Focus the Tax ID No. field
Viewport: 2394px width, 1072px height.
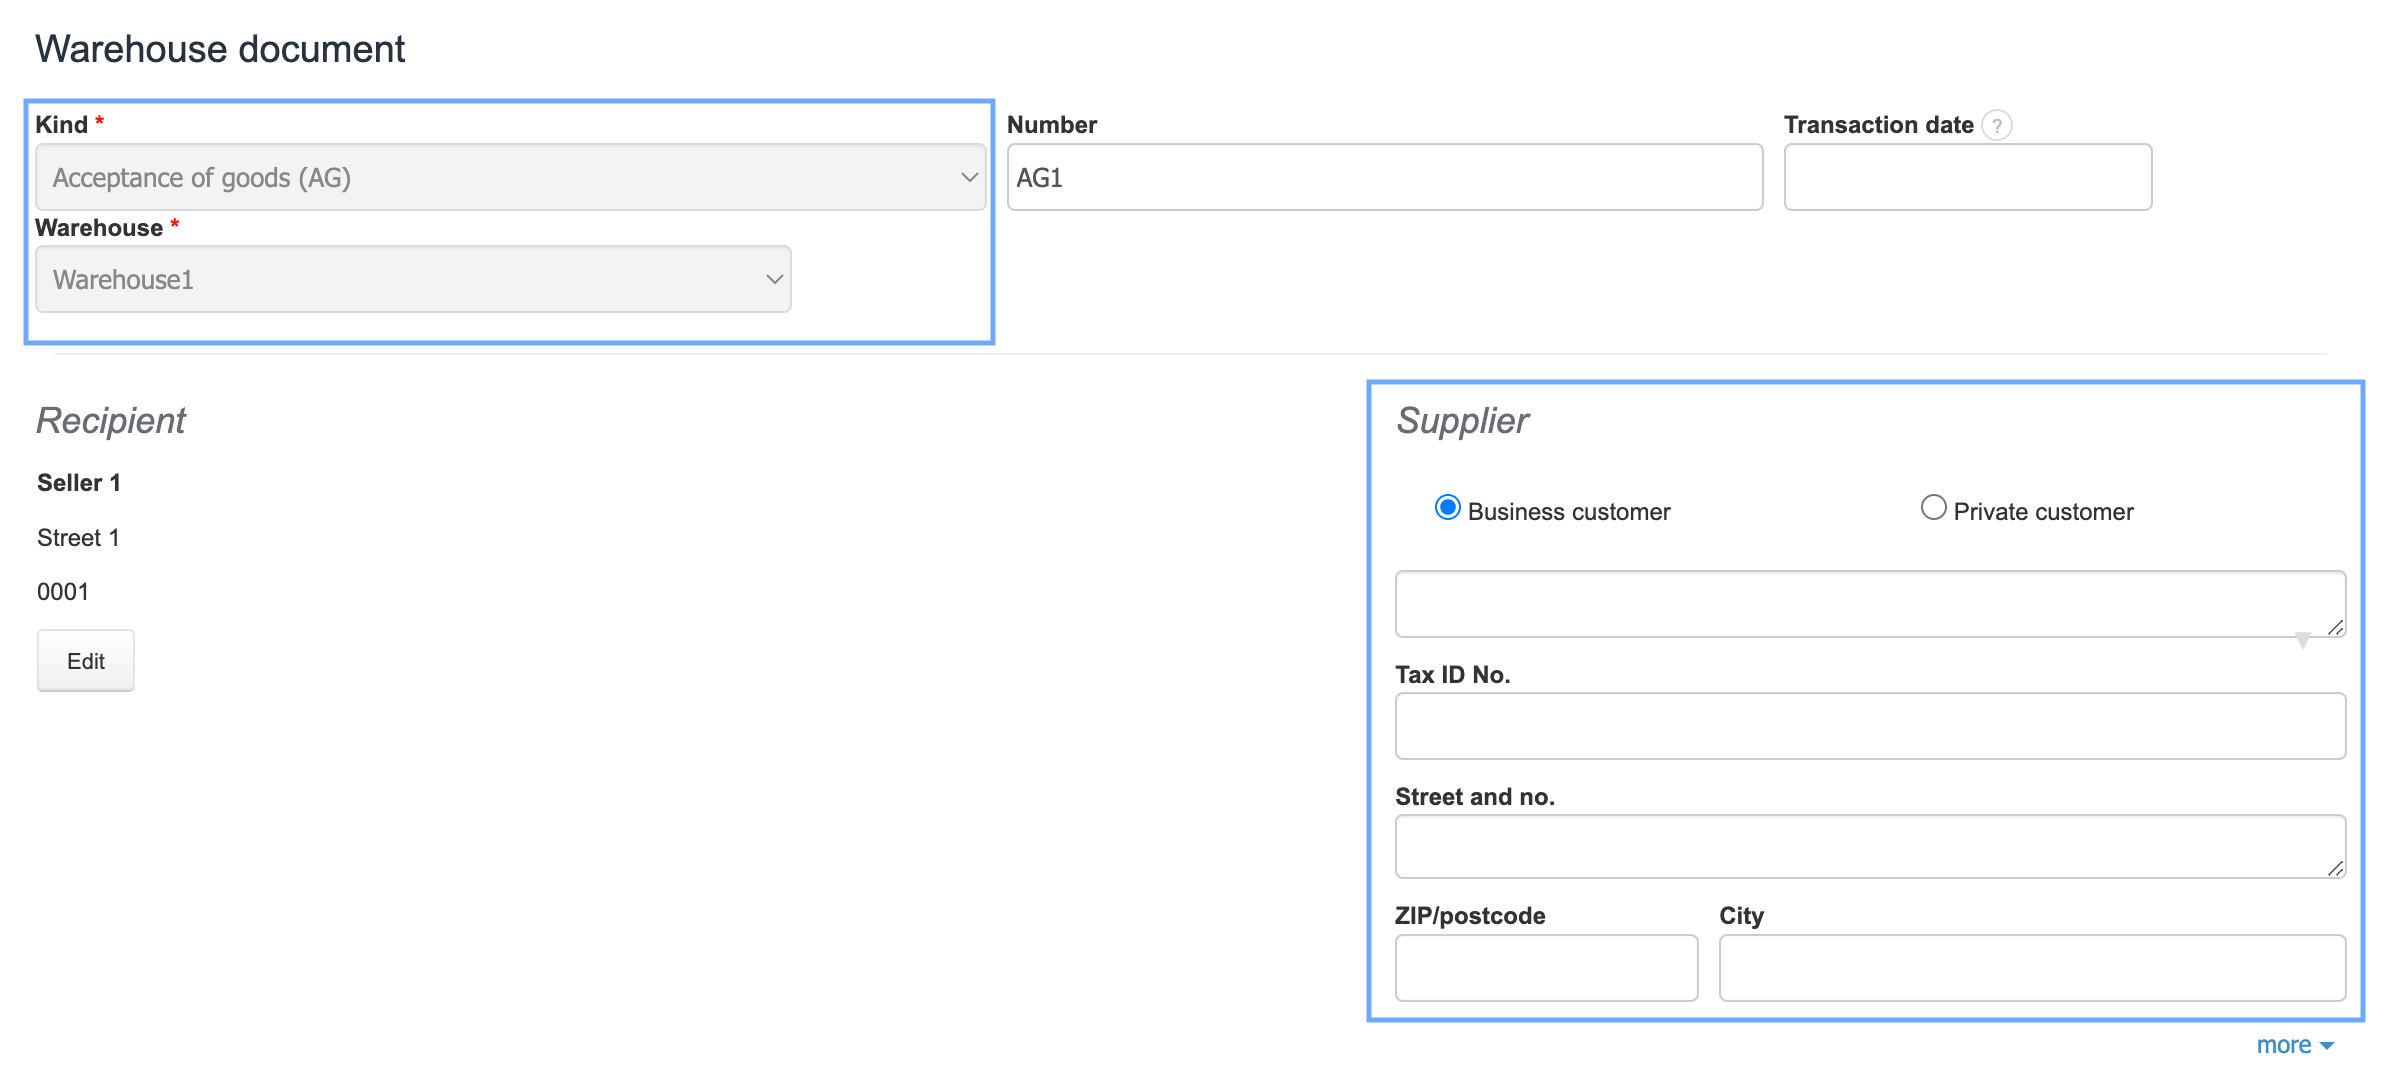click(x=1870, y=726)
